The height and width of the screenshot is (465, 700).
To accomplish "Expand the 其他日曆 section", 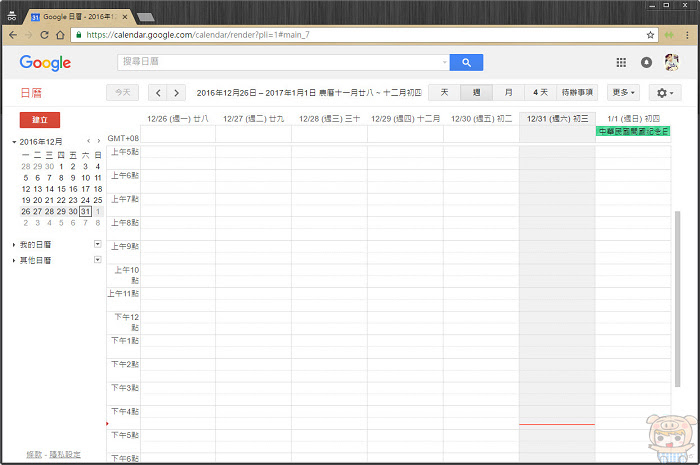I will 14,261.
